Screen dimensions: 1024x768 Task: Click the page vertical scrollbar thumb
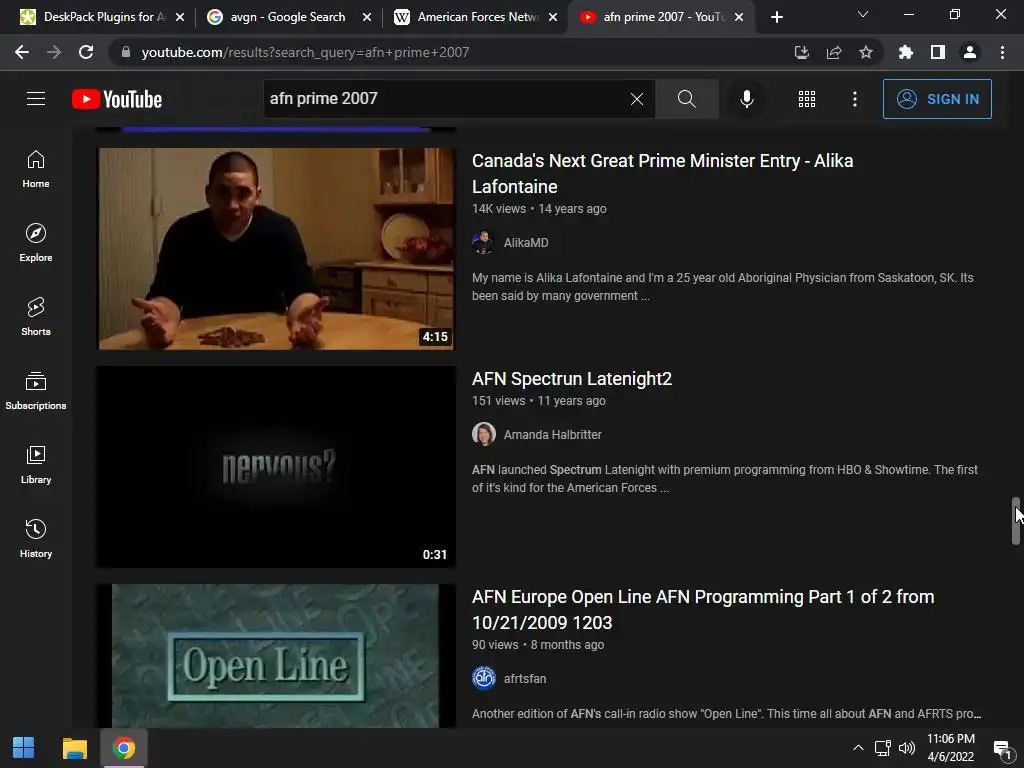point(1016,520)
